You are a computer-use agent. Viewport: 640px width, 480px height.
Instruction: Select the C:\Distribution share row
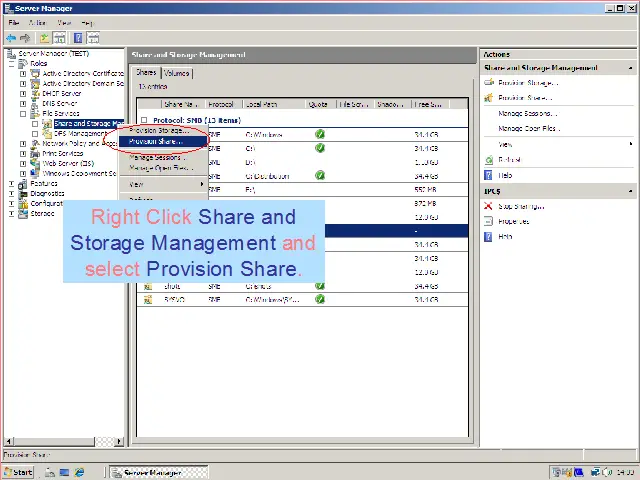click(303, 176)
